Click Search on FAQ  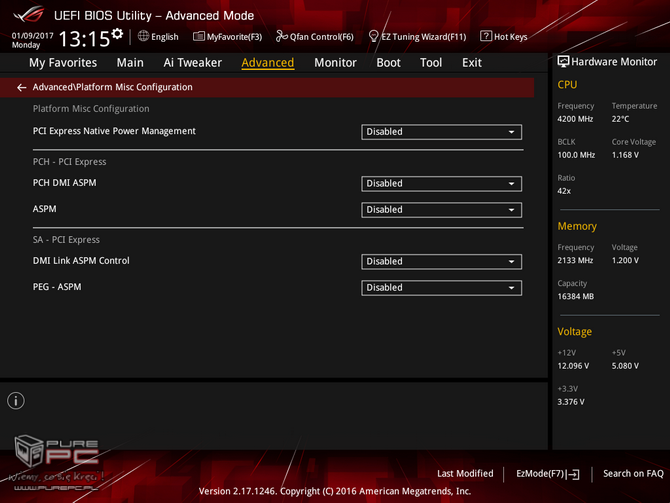click(633, 474)
